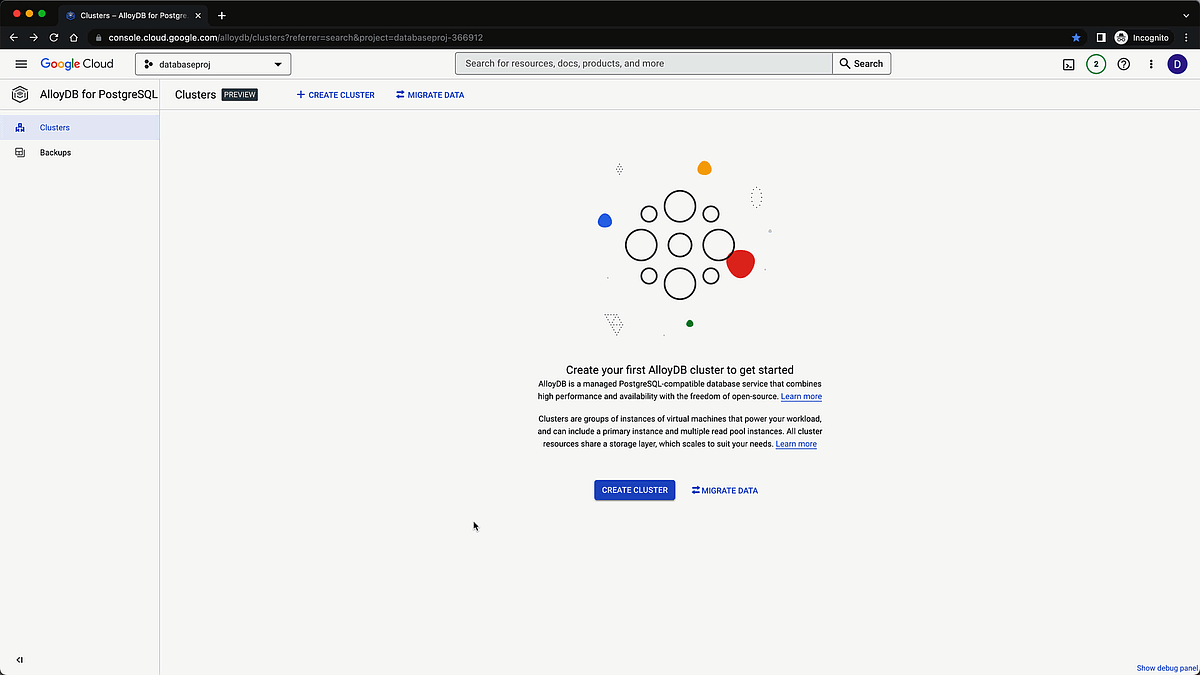Screen dimensions: 1200x675
Task: Click the AlloyDB for PostgreSQL product icon
Action: (20, 94)
